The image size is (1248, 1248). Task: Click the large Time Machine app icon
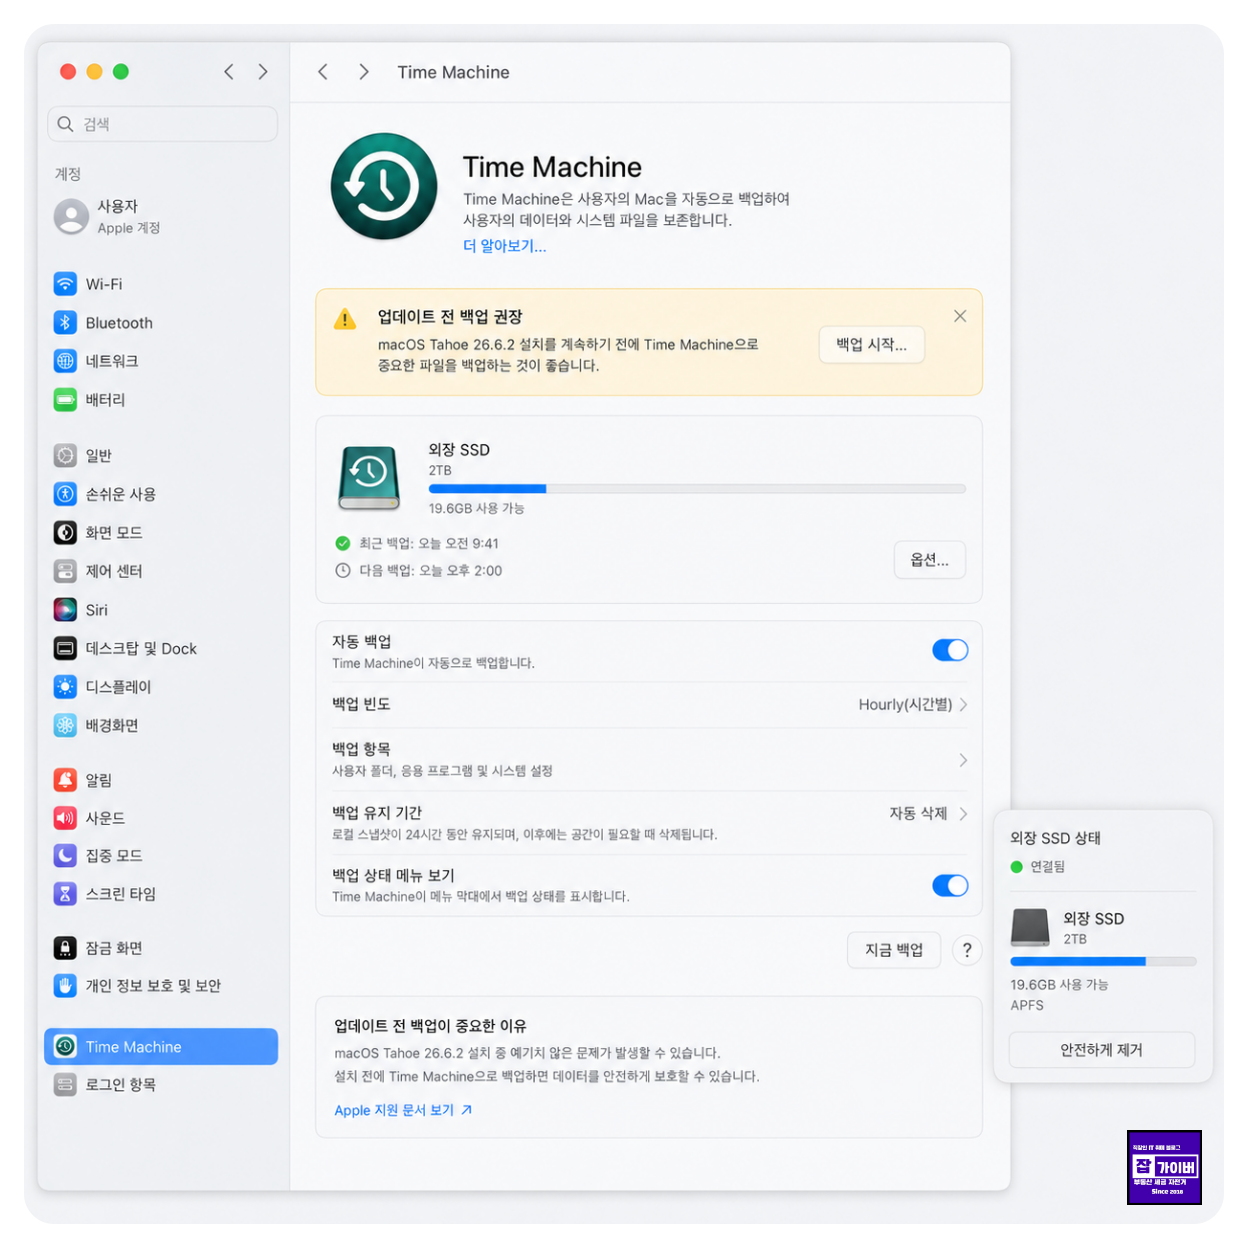(384, 187)
